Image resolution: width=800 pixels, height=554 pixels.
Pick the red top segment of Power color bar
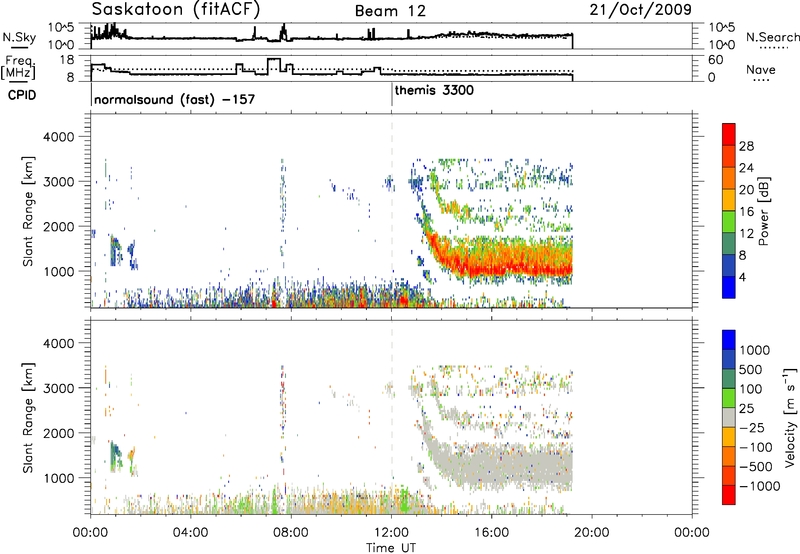coord(729,134)
